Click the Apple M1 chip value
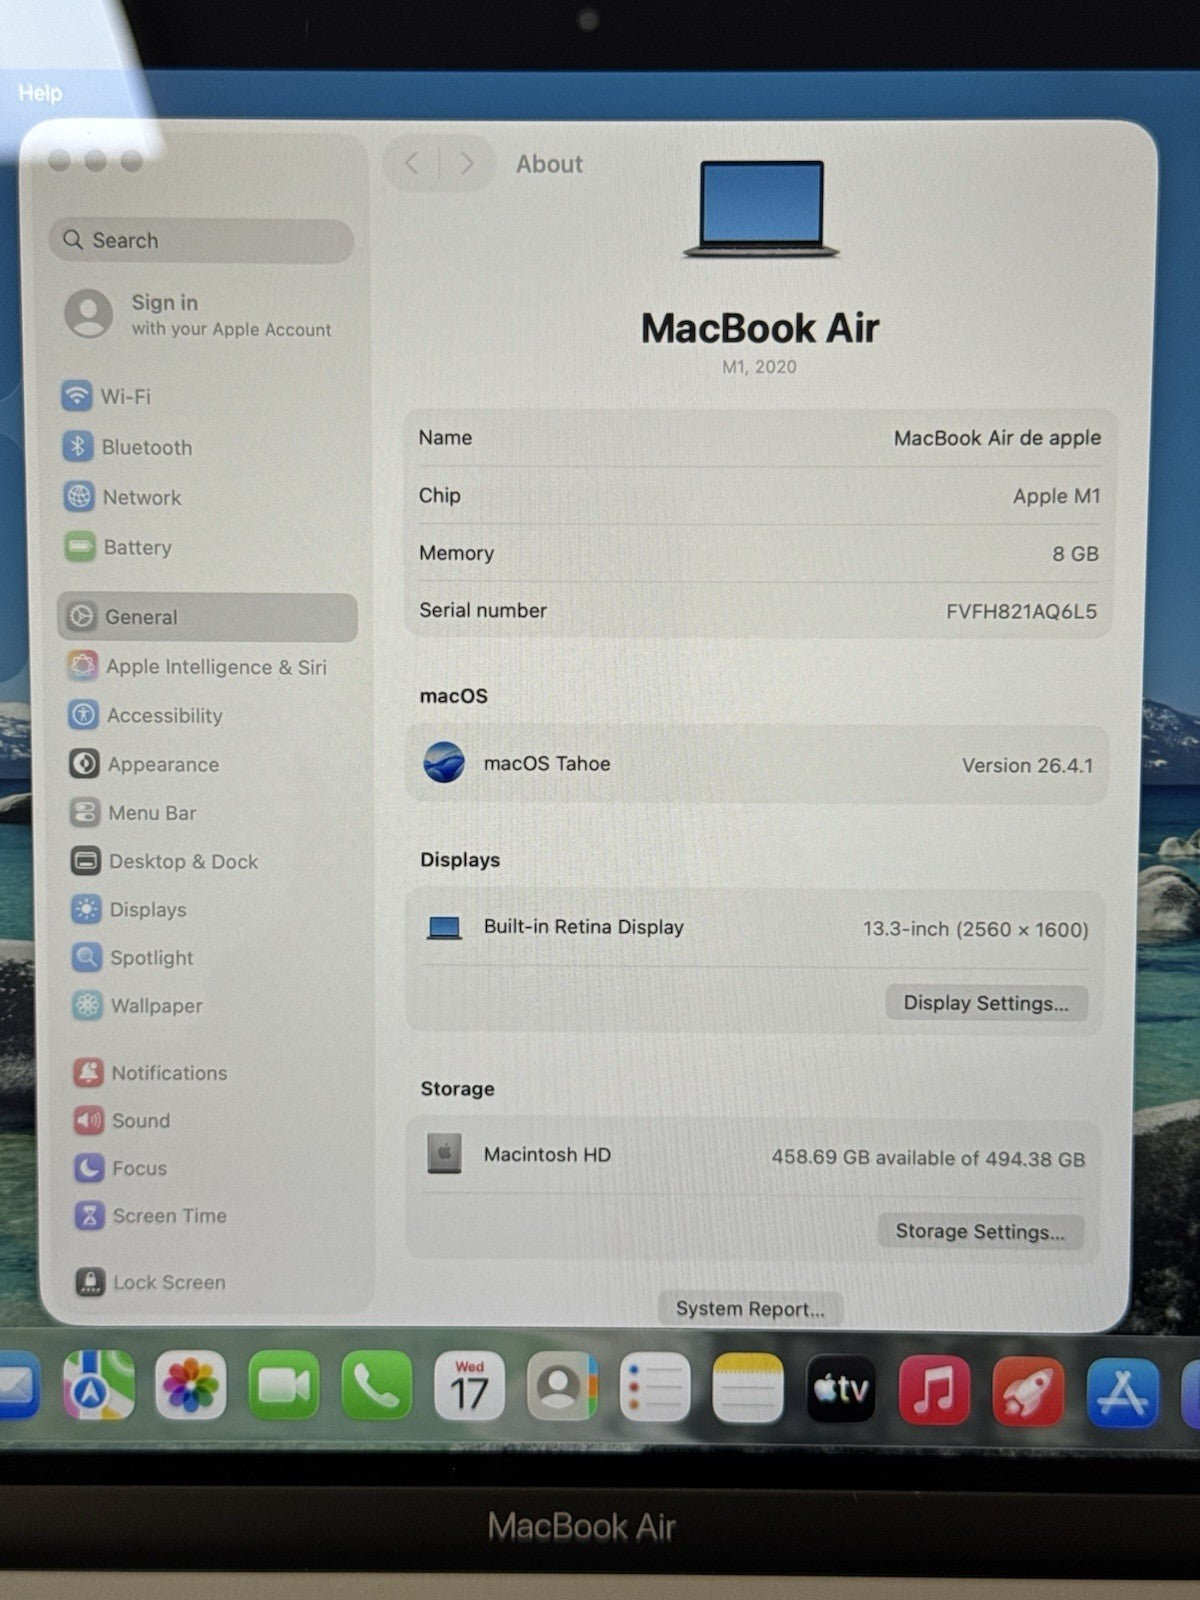Screen dimensions: 1200x1600 [x=1056, y=496]
